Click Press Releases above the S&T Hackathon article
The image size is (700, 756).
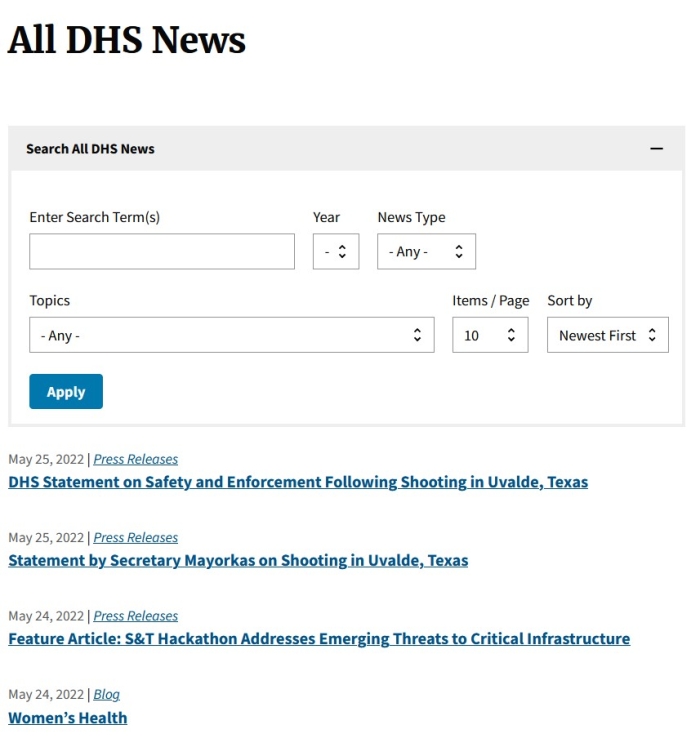[x=135, y=616]
